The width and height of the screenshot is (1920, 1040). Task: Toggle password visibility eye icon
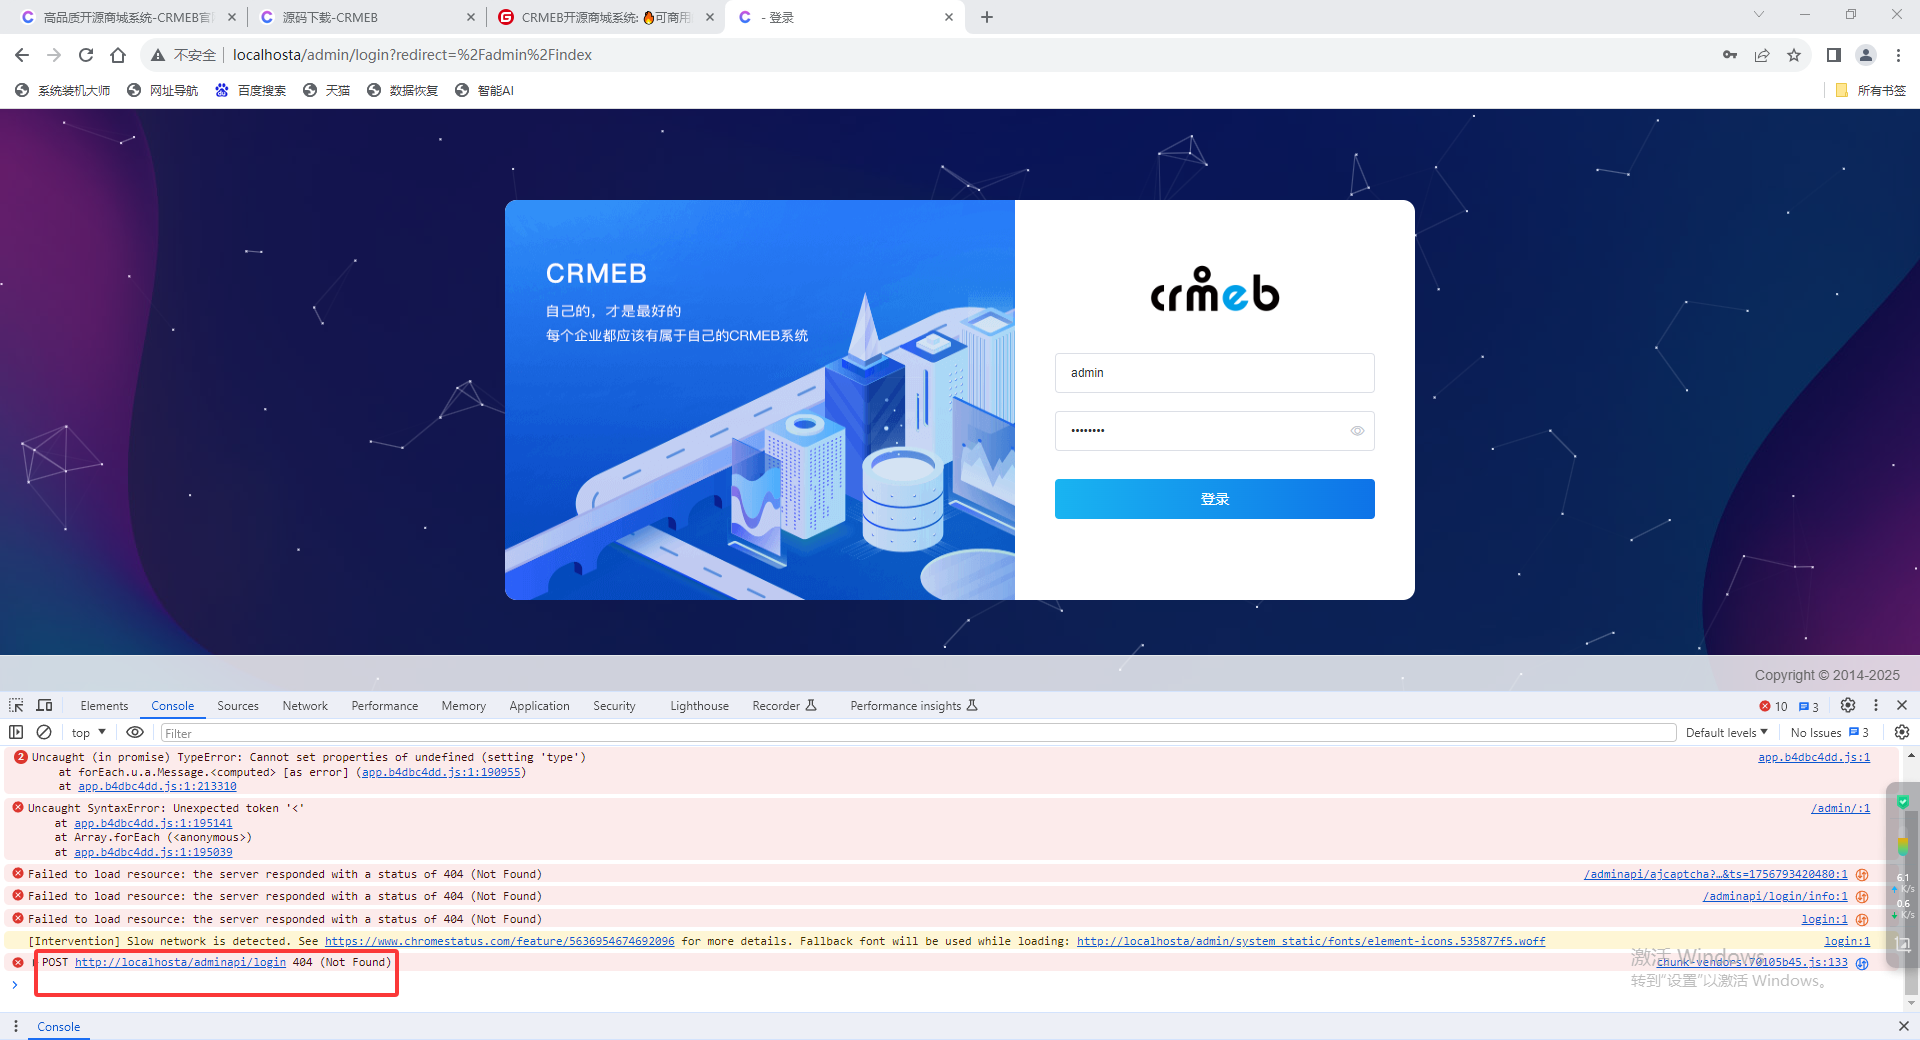pyautogui.click(x=1357, y=431)
